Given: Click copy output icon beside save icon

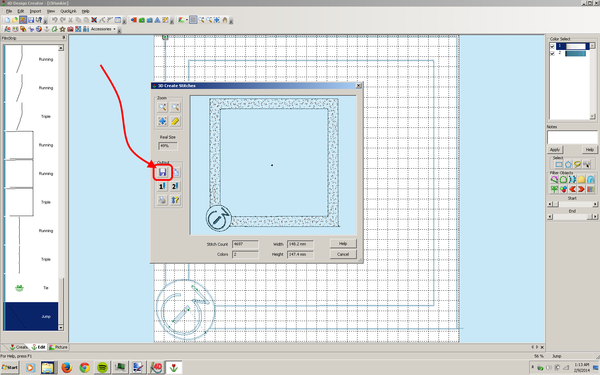Looking at the screenshot, I should 176,172.
